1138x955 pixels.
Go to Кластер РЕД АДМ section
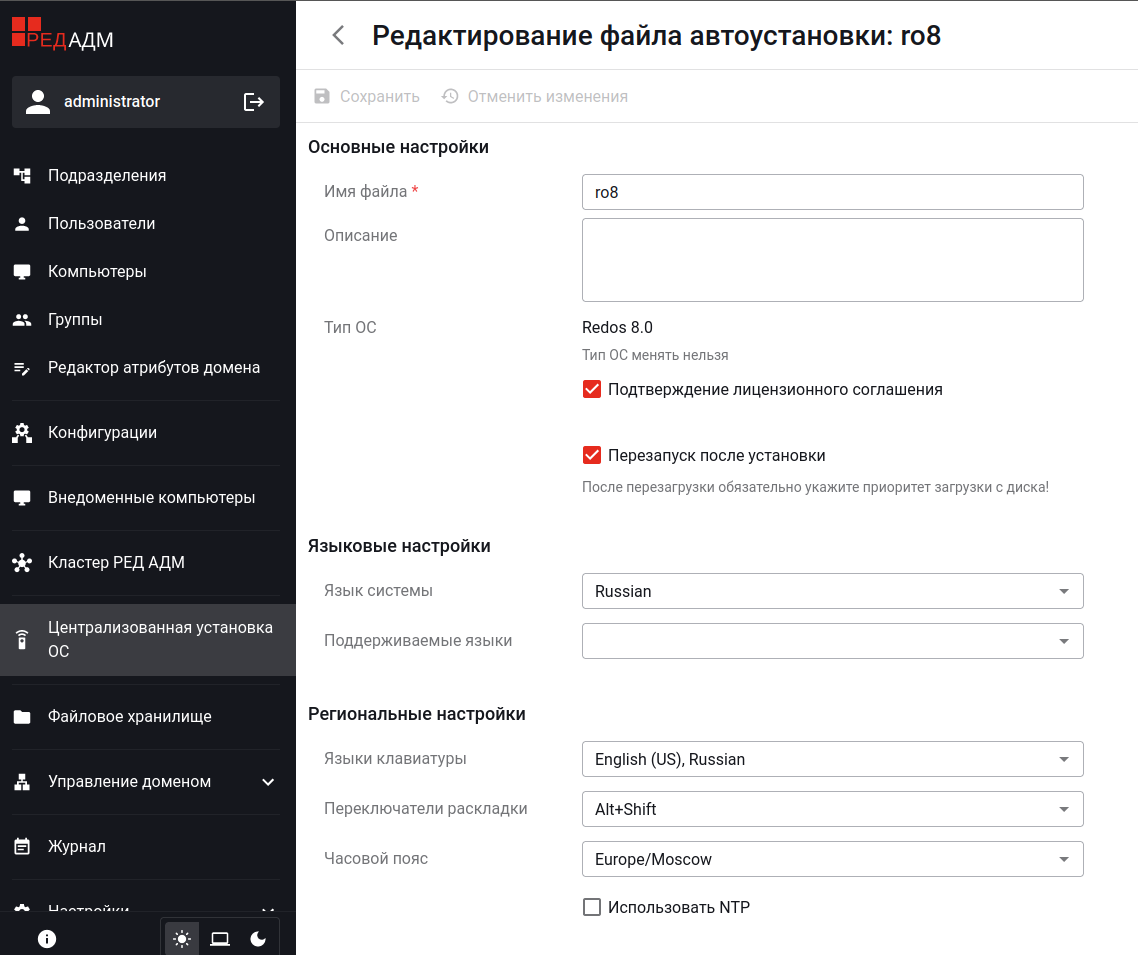116,563
